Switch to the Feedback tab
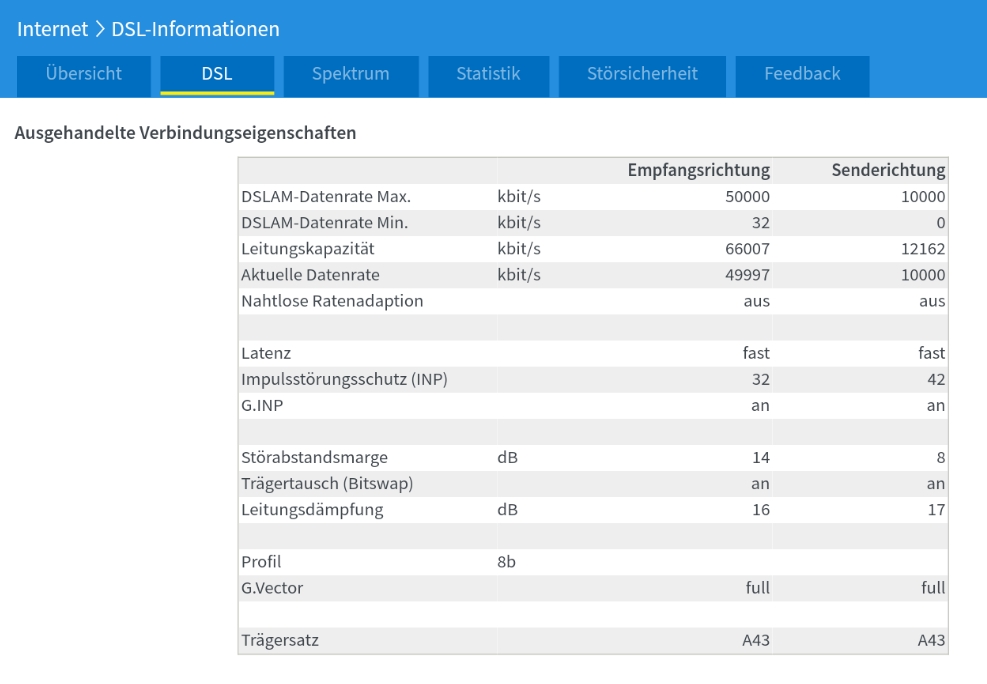987x684 pixels. click(x=802, y=74)
